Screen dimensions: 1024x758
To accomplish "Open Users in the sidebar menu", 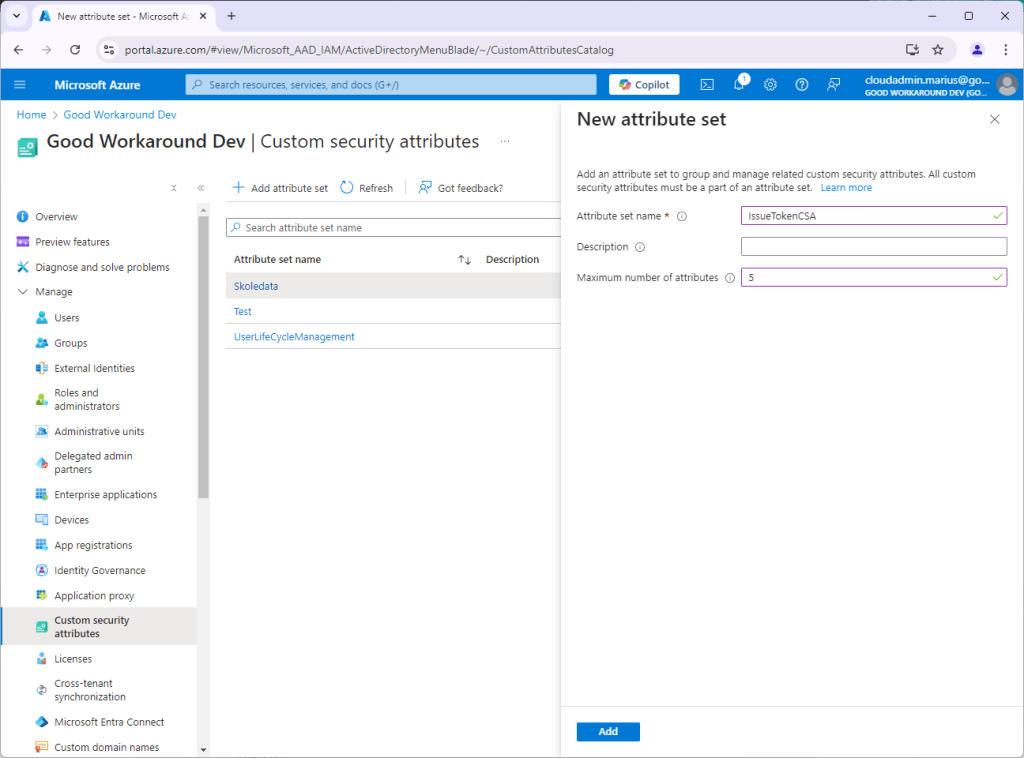I will pyautogui.click(x=66, y=318).
